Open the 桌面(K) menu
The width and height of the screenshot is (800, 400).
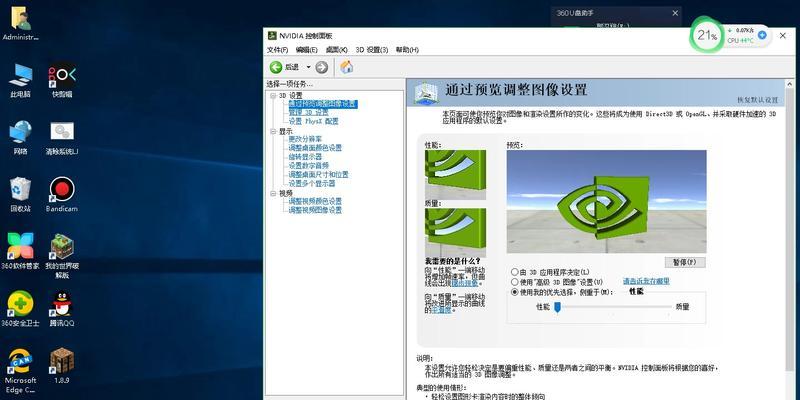tap(336, 50)
